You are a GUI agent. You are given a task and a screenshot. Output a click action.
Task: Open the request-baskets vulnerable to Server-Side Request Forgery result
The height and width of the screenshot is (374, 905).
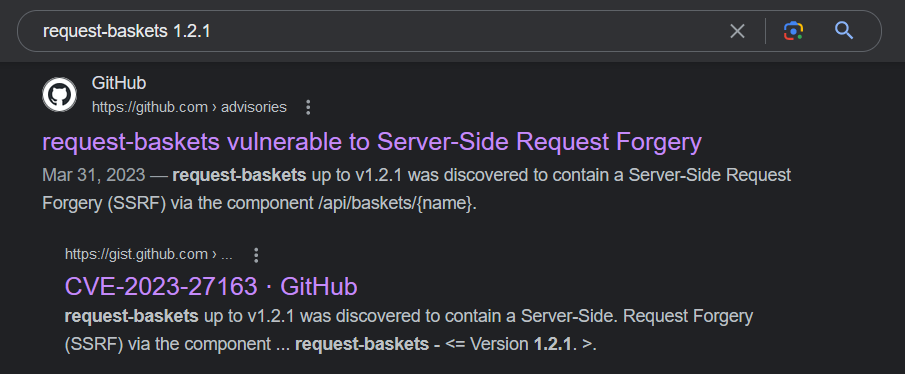[372, 141]
